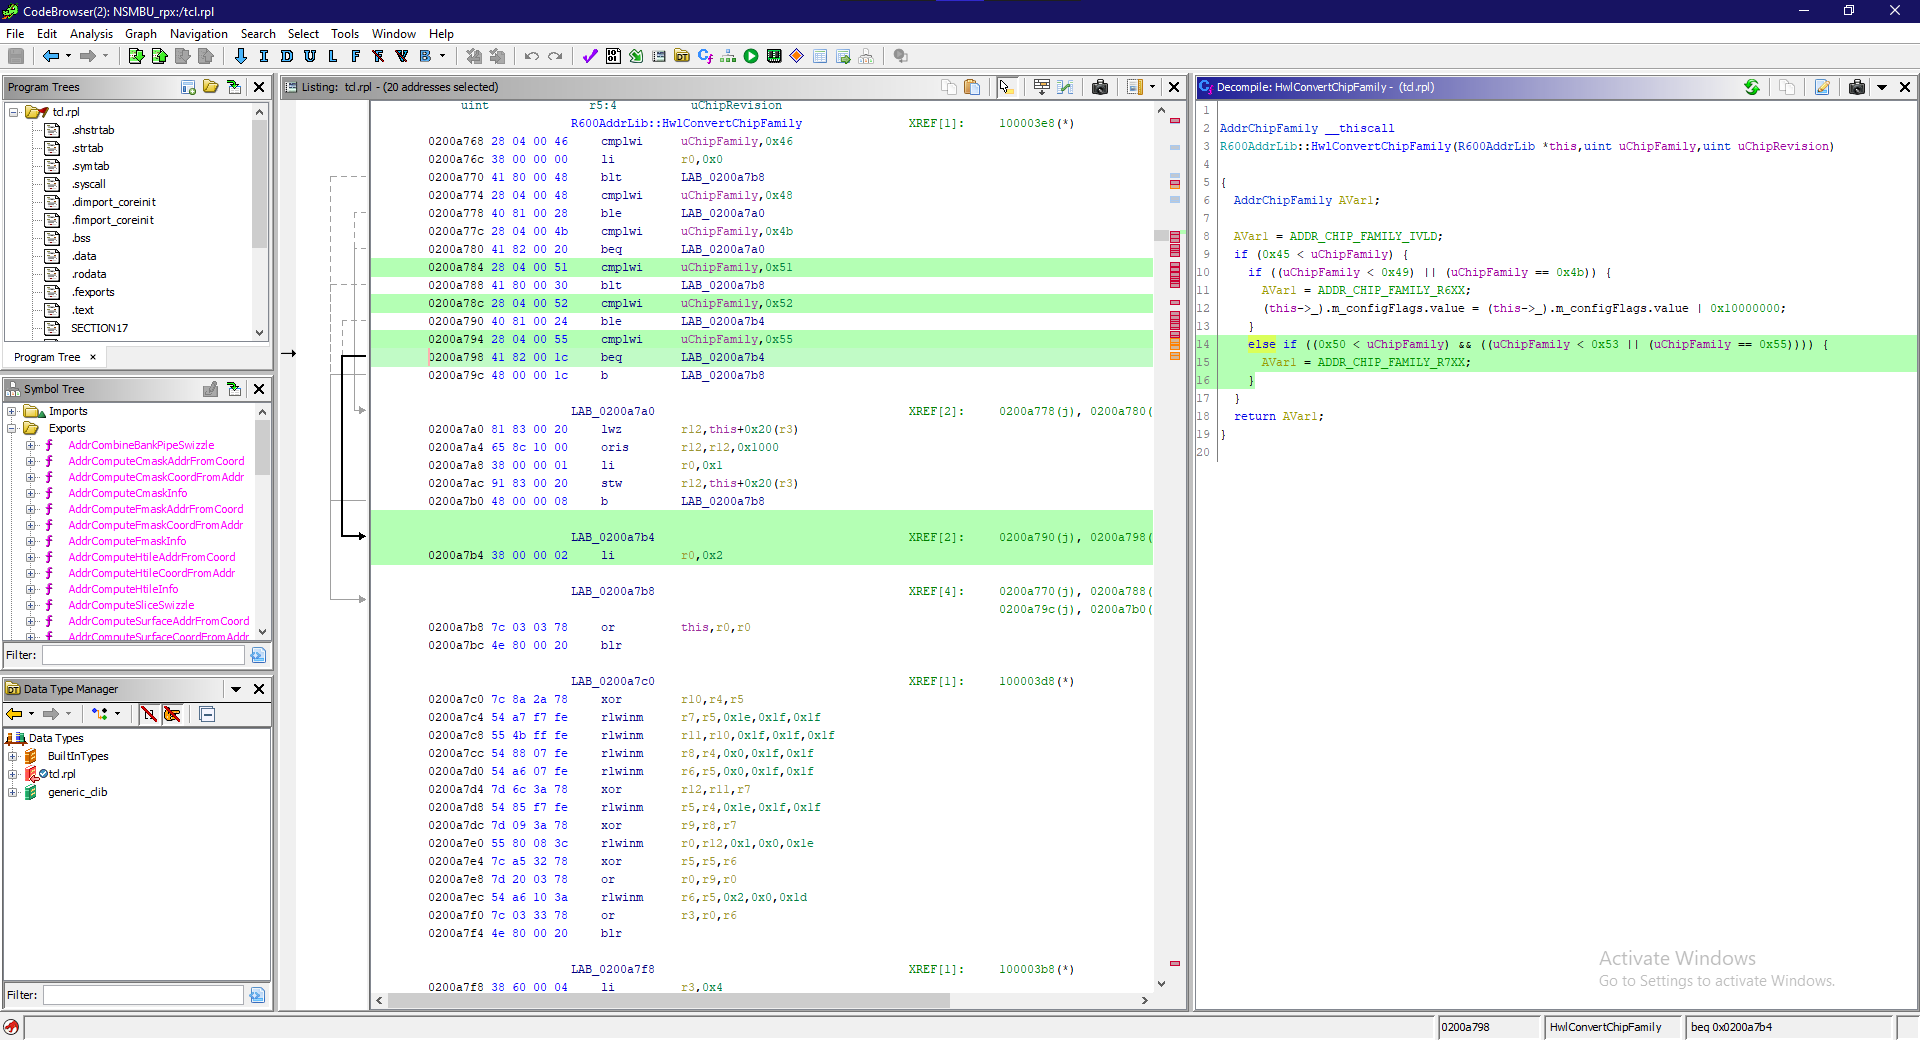Open the Search menu
This screenshot has width=1920, height=1040.
[258, 34]
